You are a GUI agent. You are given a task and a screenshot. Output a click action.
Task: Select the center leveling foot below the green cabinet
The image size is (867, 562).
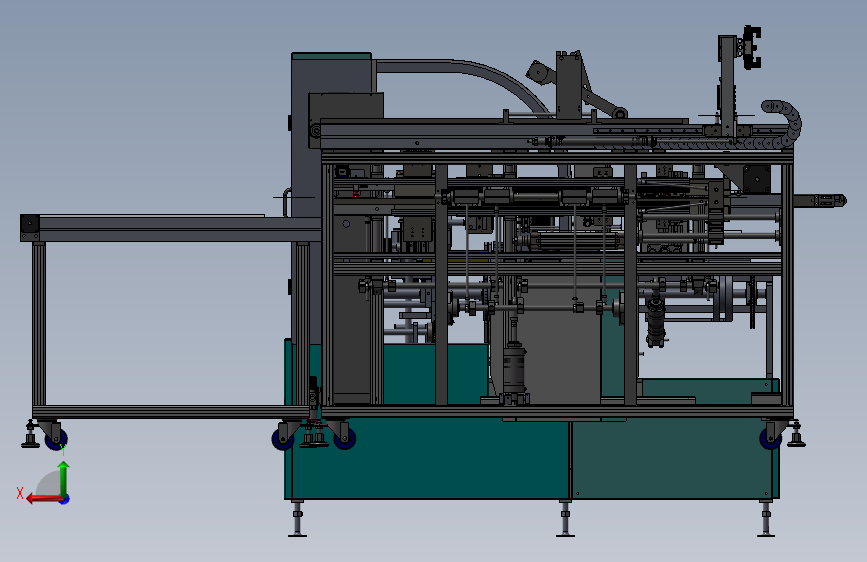click(x=565, y=519)
